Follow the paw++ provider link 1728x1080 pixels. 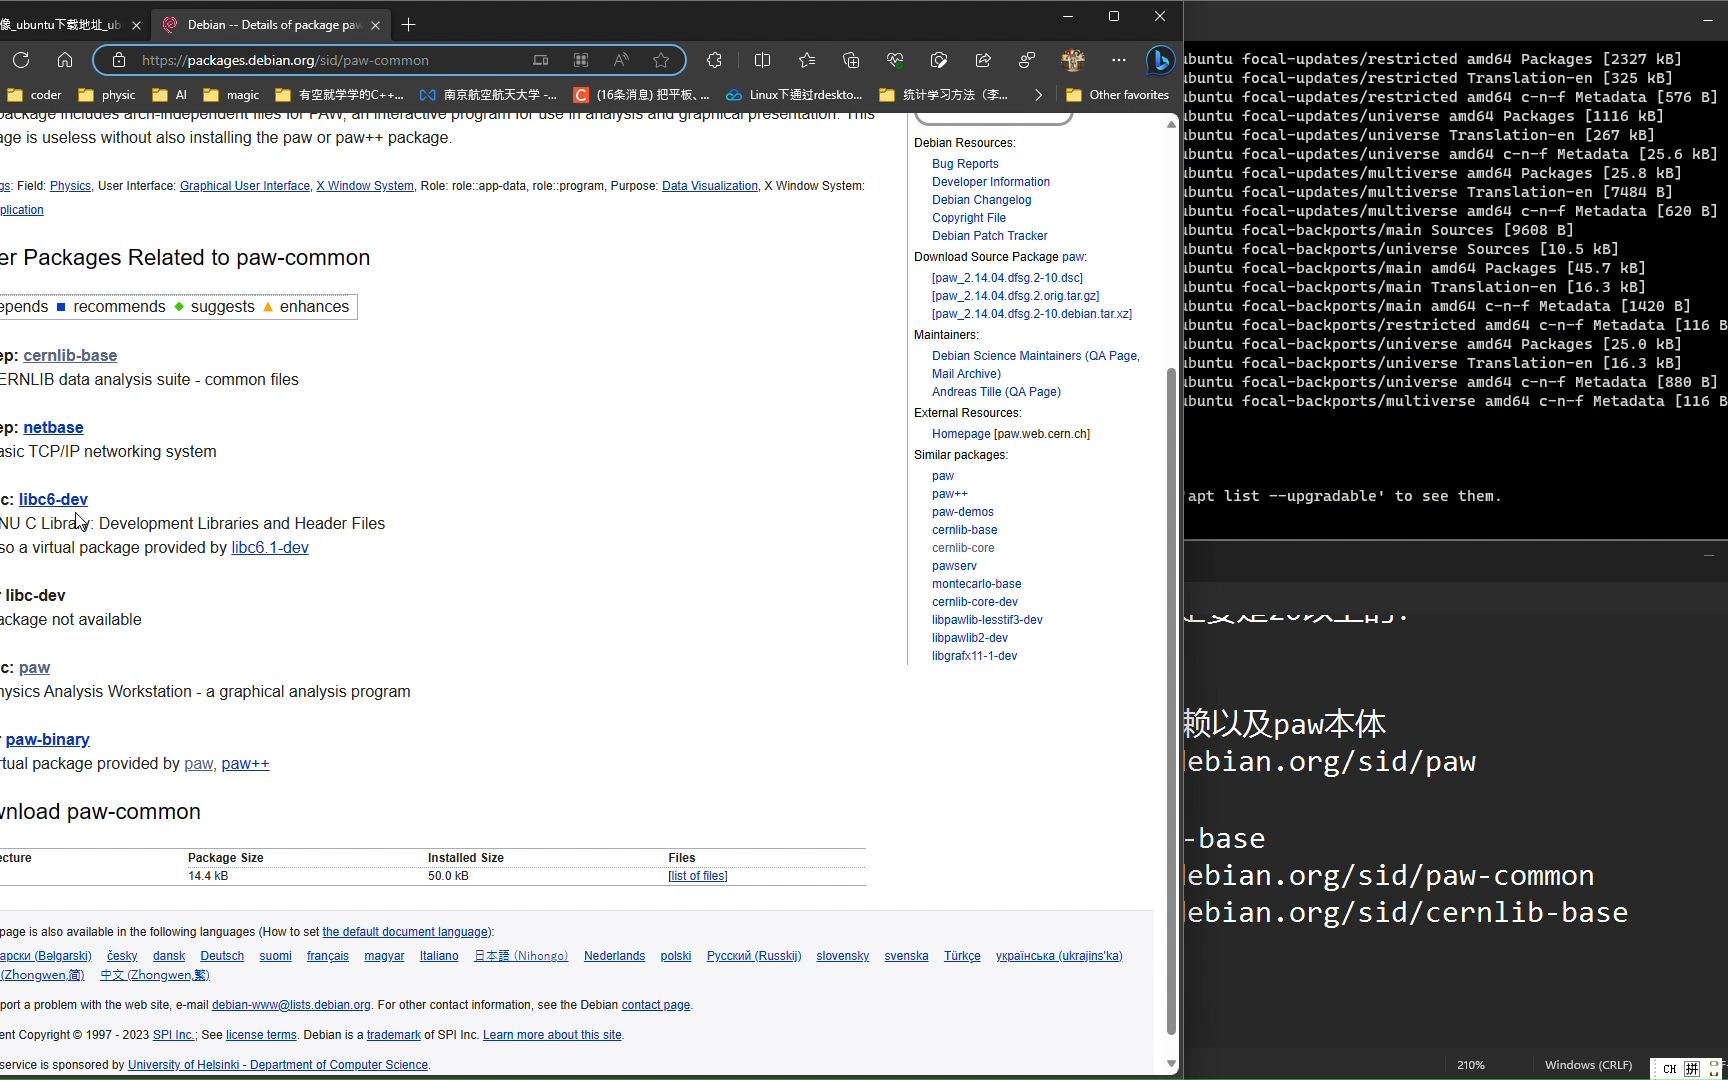click(x=245, y=764)
